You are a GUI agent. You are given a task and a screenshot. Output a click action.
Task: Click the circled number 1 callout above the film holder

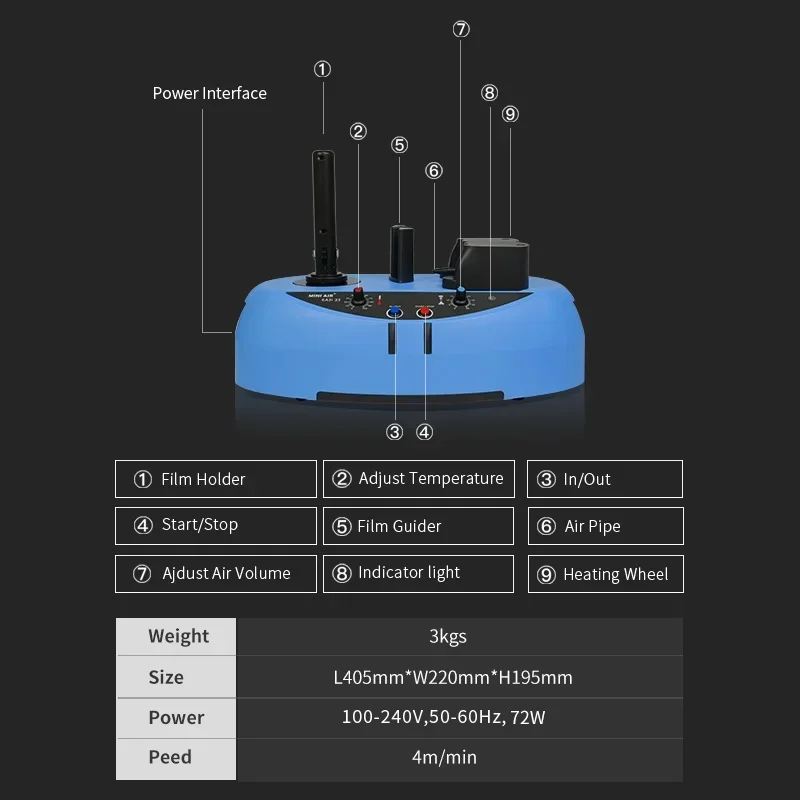[322, 69]
